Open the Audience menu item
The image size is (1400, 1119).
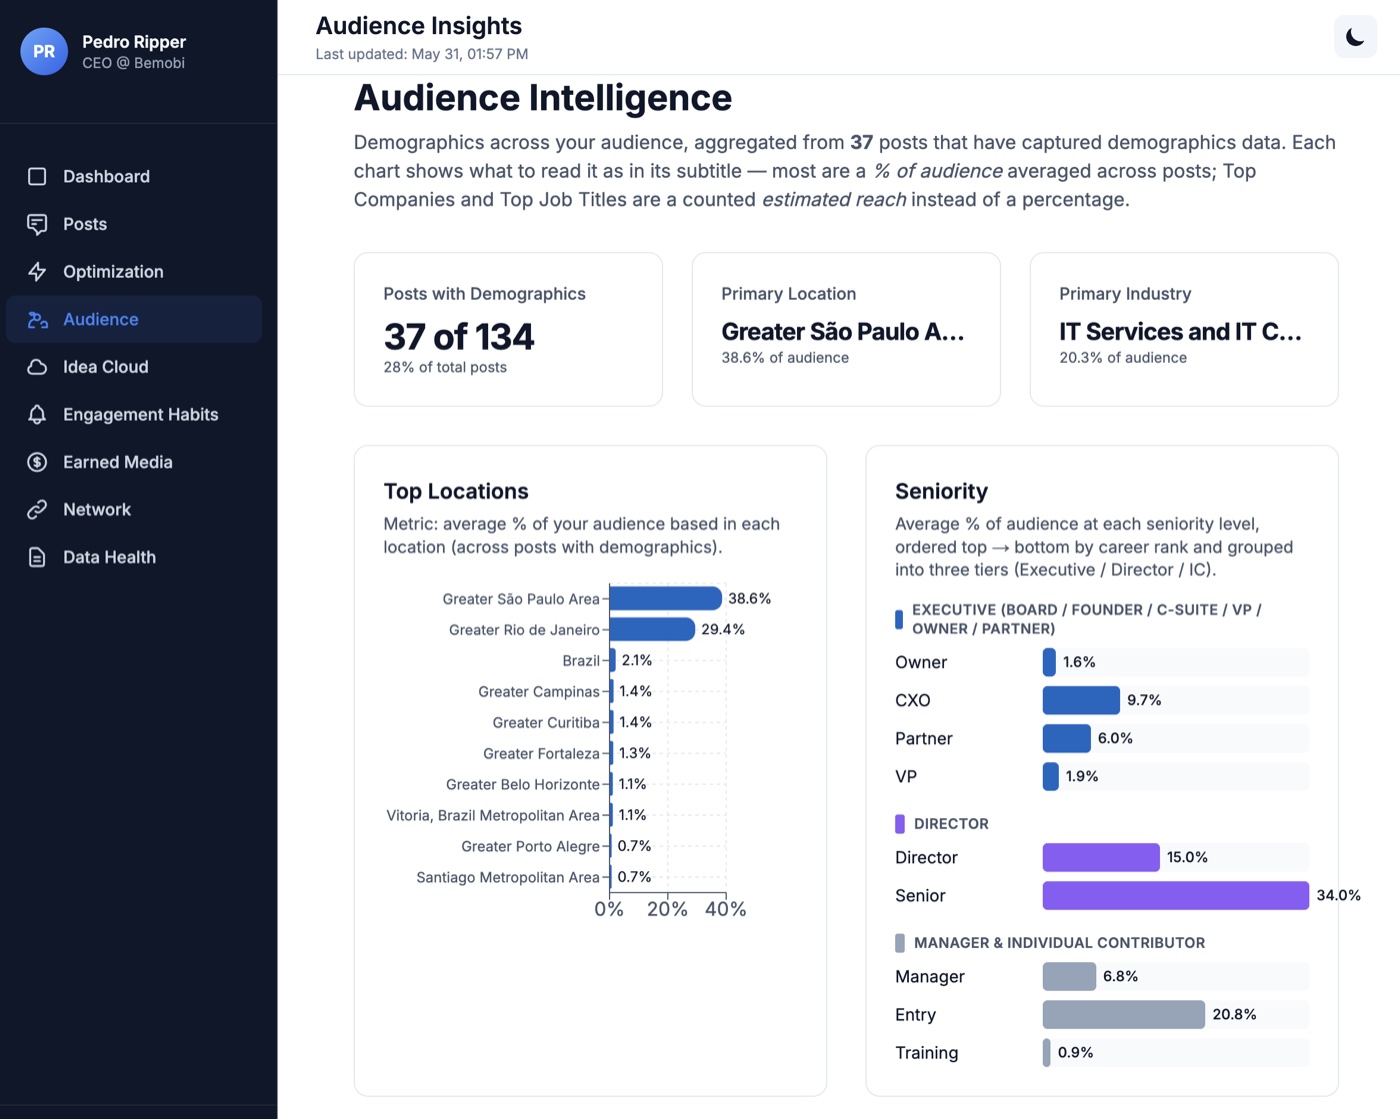pyautogui.click(x=134, y=319)
